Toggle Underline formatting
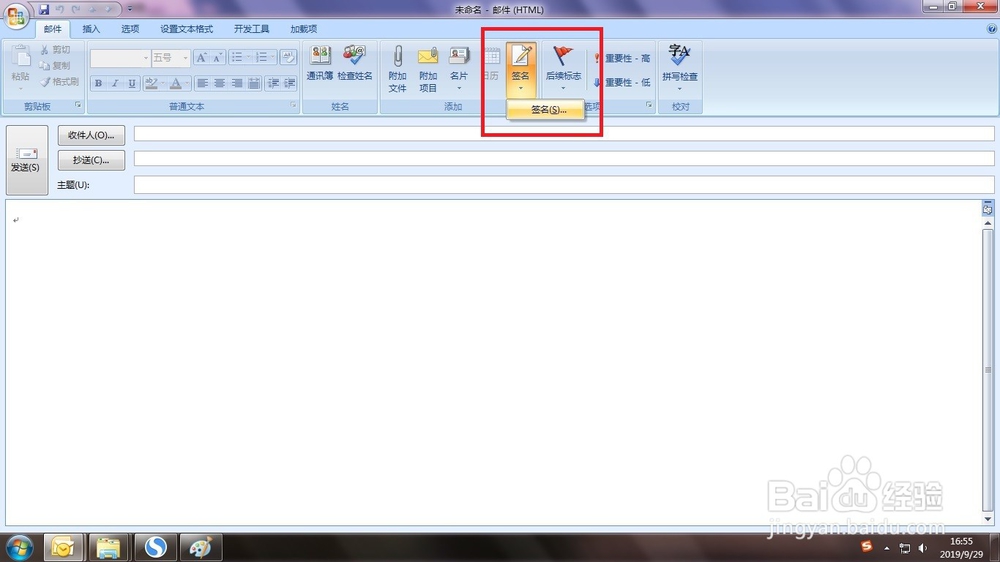 [x=131, y=83]
